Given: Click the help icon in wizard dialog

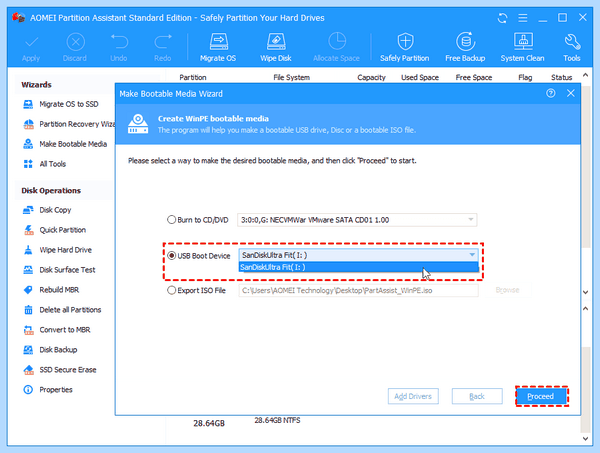Looking at the screenshot, I should pyautogui.click(x=551, y=93).
